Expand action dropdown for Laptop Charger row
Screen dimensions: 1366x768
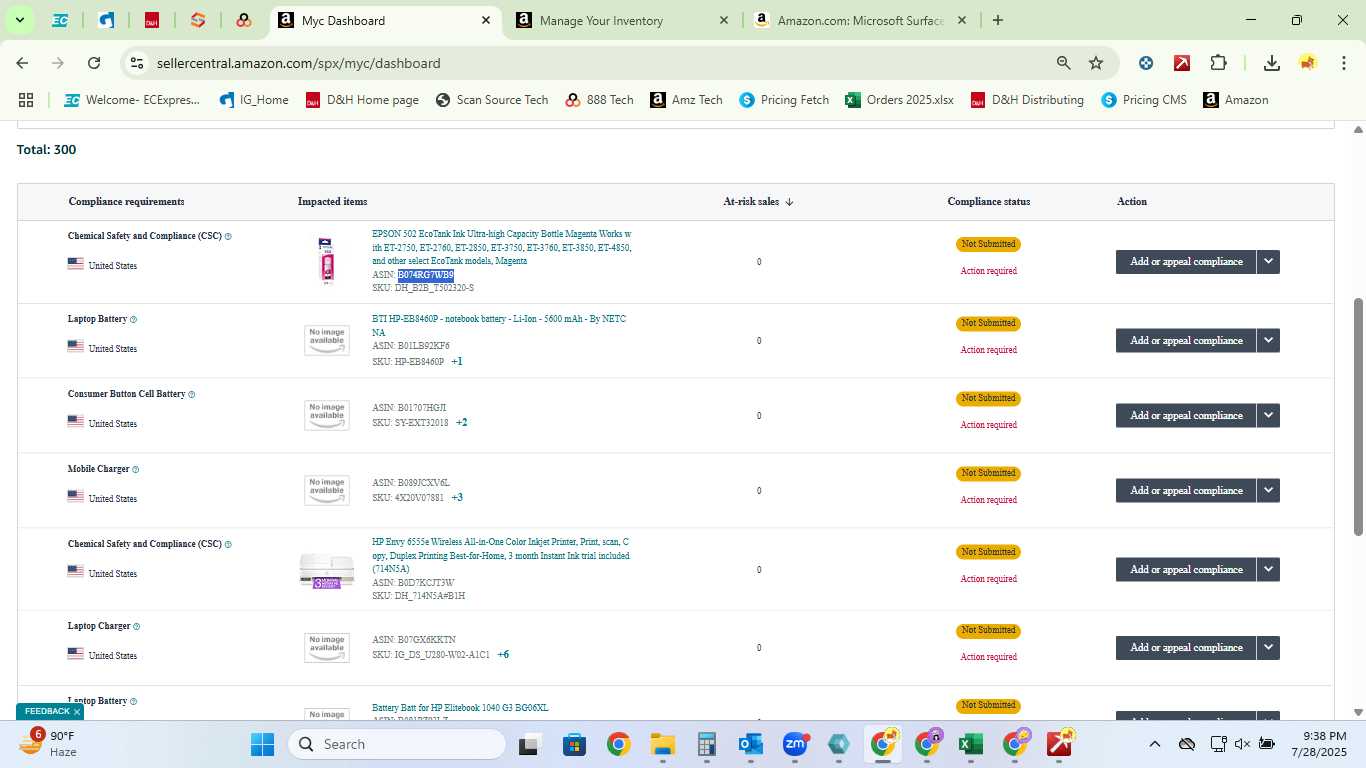[x=1269, y=648]
